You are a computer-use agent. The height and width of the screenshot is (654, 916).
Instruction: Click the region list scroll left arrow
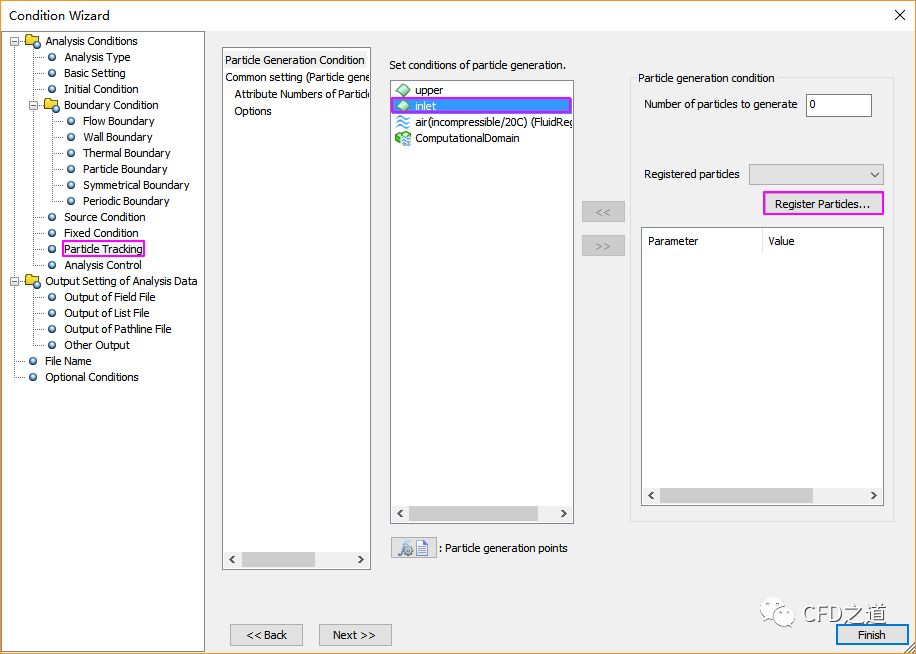pos(400,513)
